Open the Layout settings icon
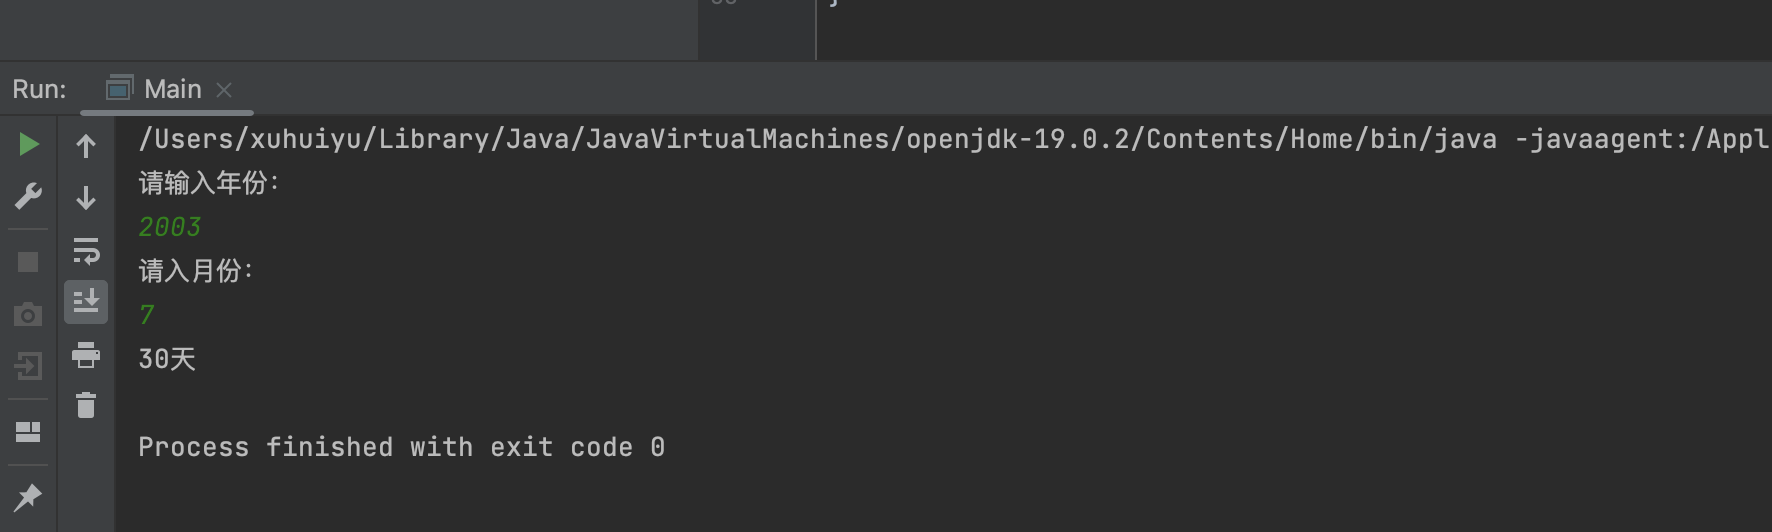 [28, 431]
